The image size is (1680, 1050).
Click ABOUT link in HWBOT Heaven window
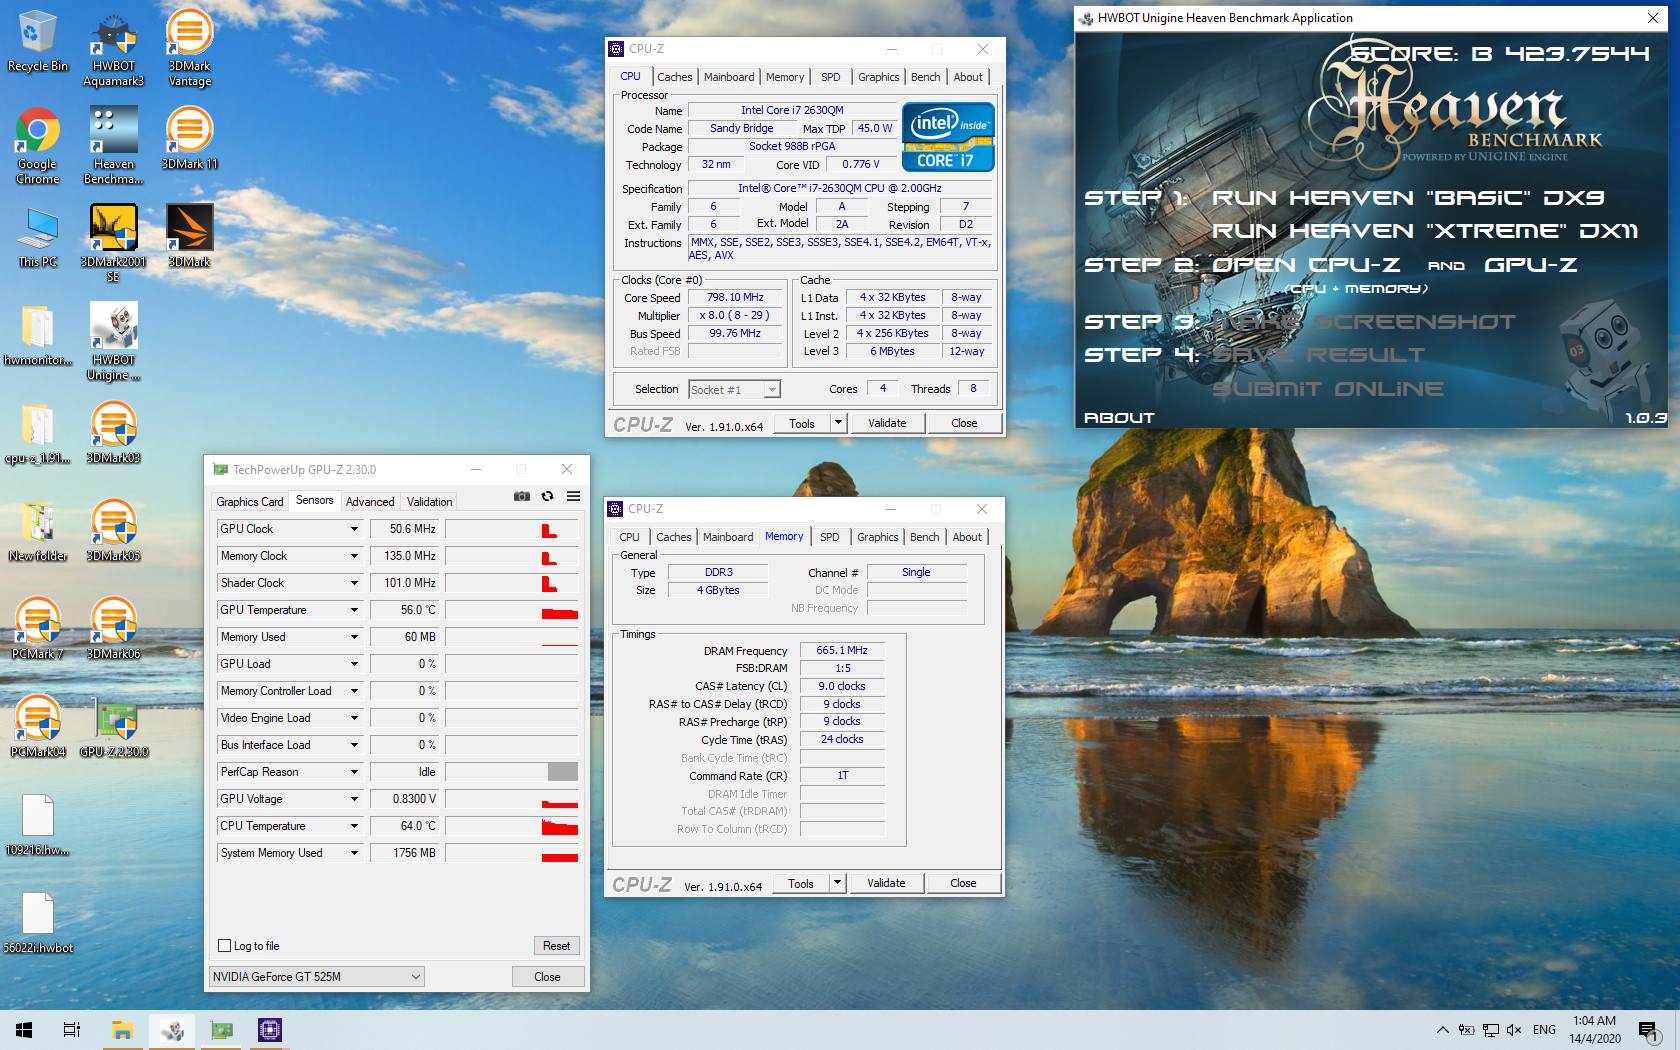[1119, 418]
